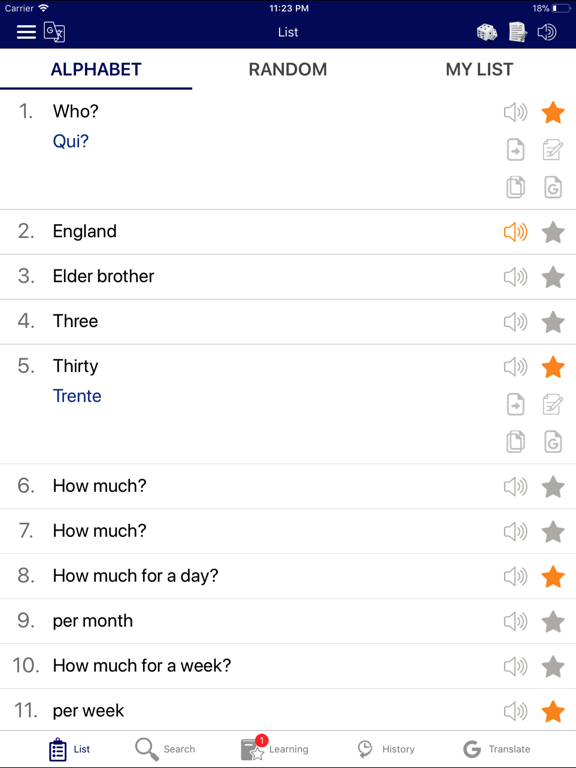
Task: Tap the header speaker sound icon
Action: tap(547, 32)
